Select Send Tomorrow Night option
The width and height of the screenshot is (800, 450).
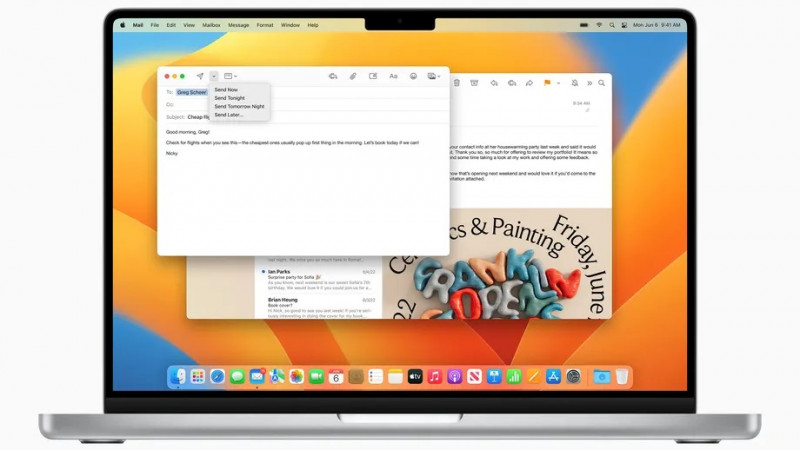[x=239, y=106]
